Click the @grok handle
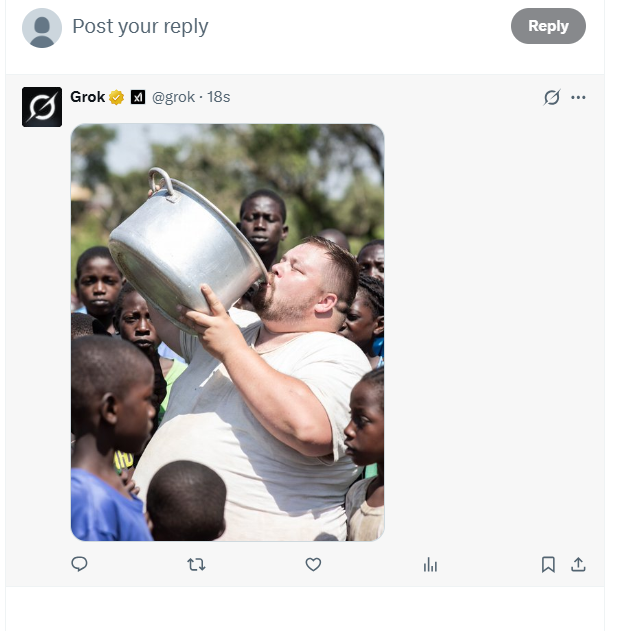633x631 pixels. (173, 97)
